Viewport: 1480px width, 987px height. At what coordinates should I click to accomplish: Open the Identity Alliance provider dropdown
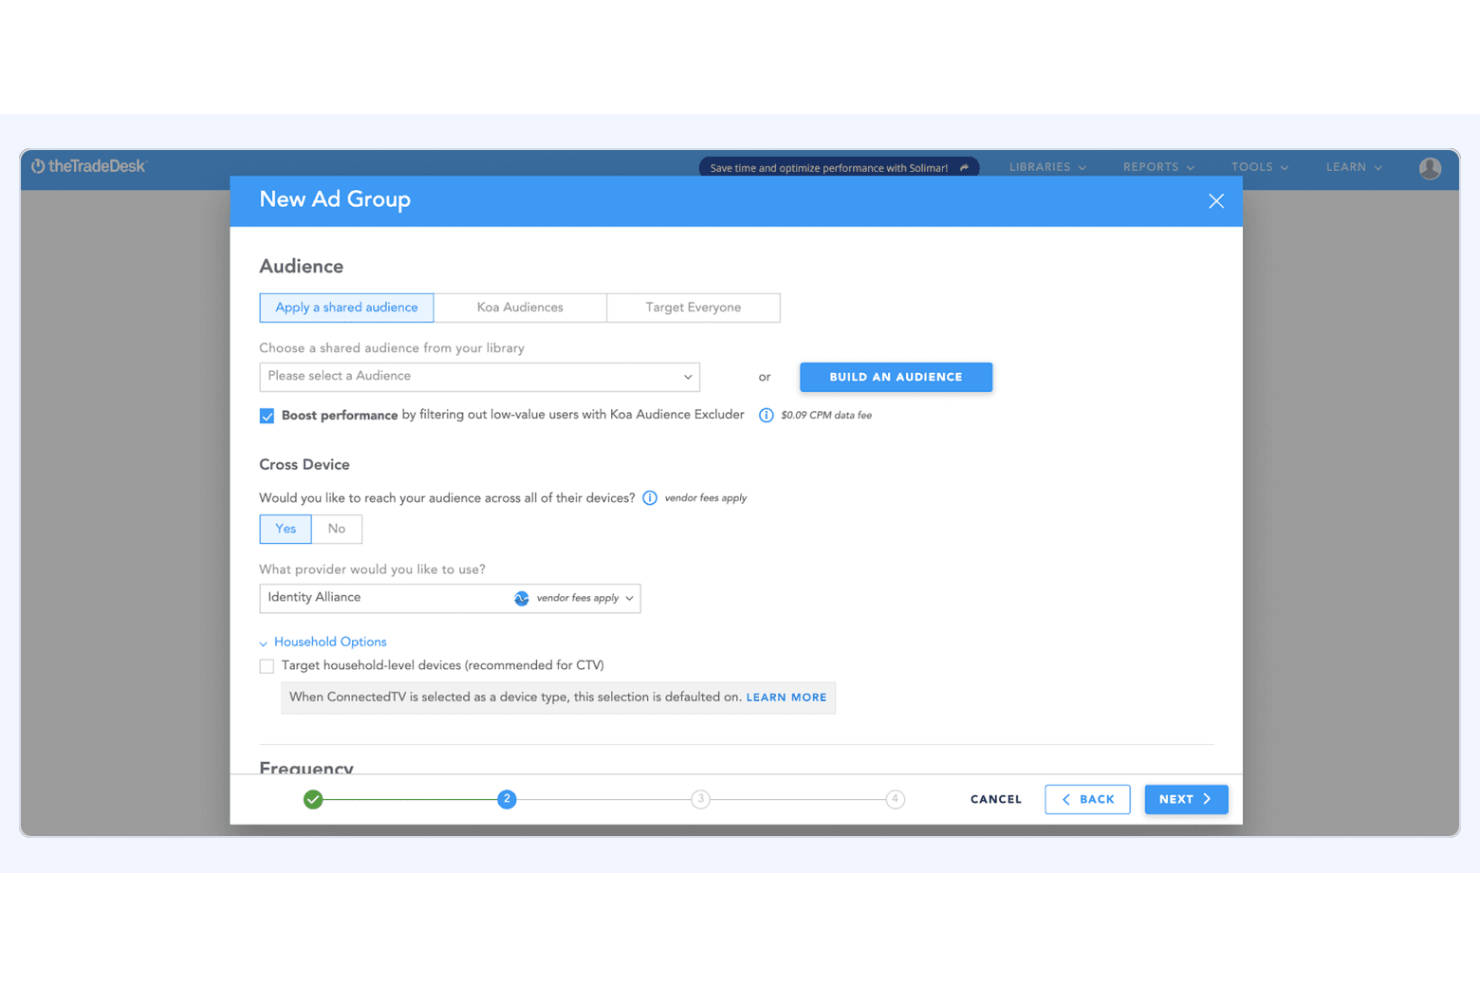pyautogui.click(x=450, y=598)
